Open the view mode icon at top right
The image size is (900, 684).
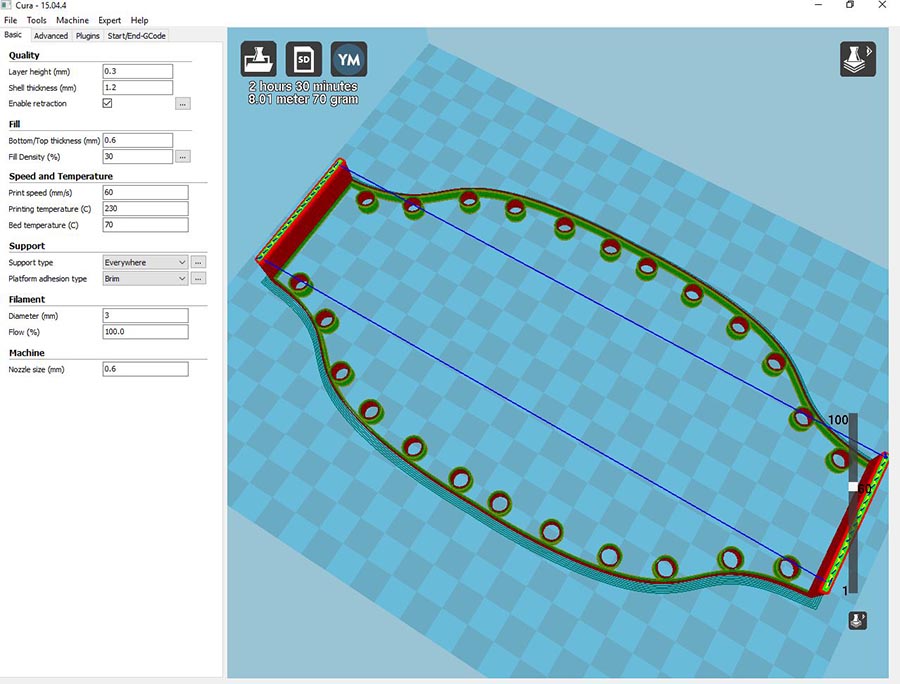(x=858, y=59)
